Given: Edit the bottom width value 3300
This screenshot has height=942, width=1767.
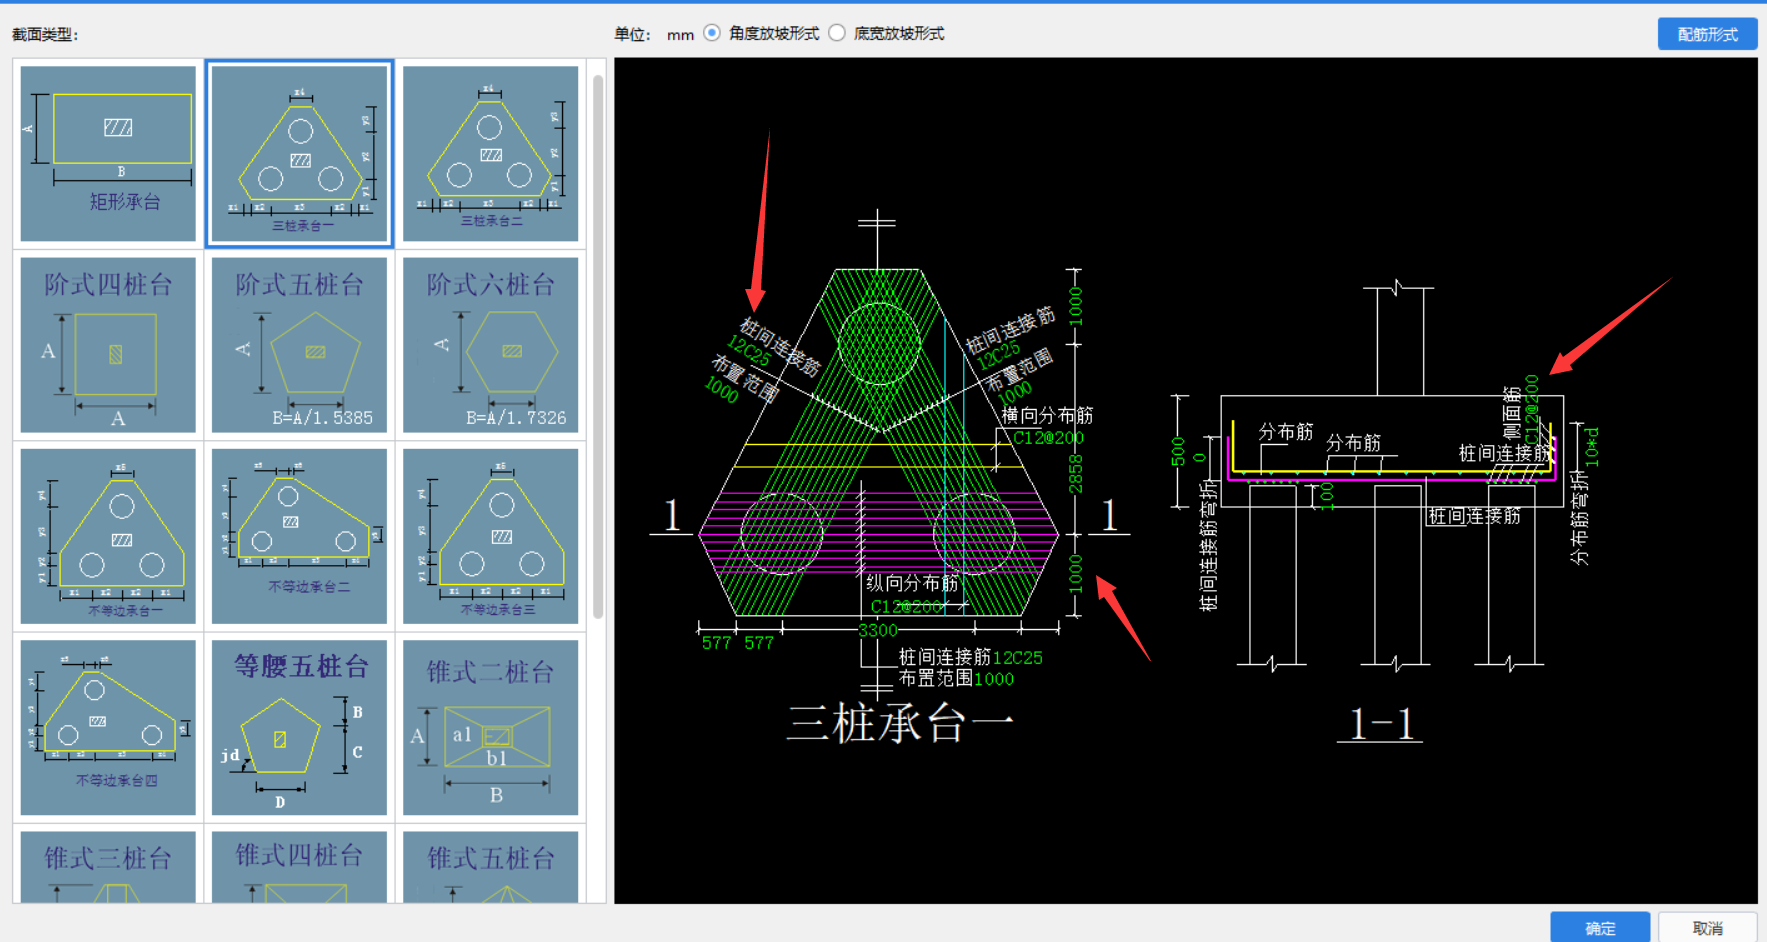Looking at the screenshot, I should (x=878, y=630).
